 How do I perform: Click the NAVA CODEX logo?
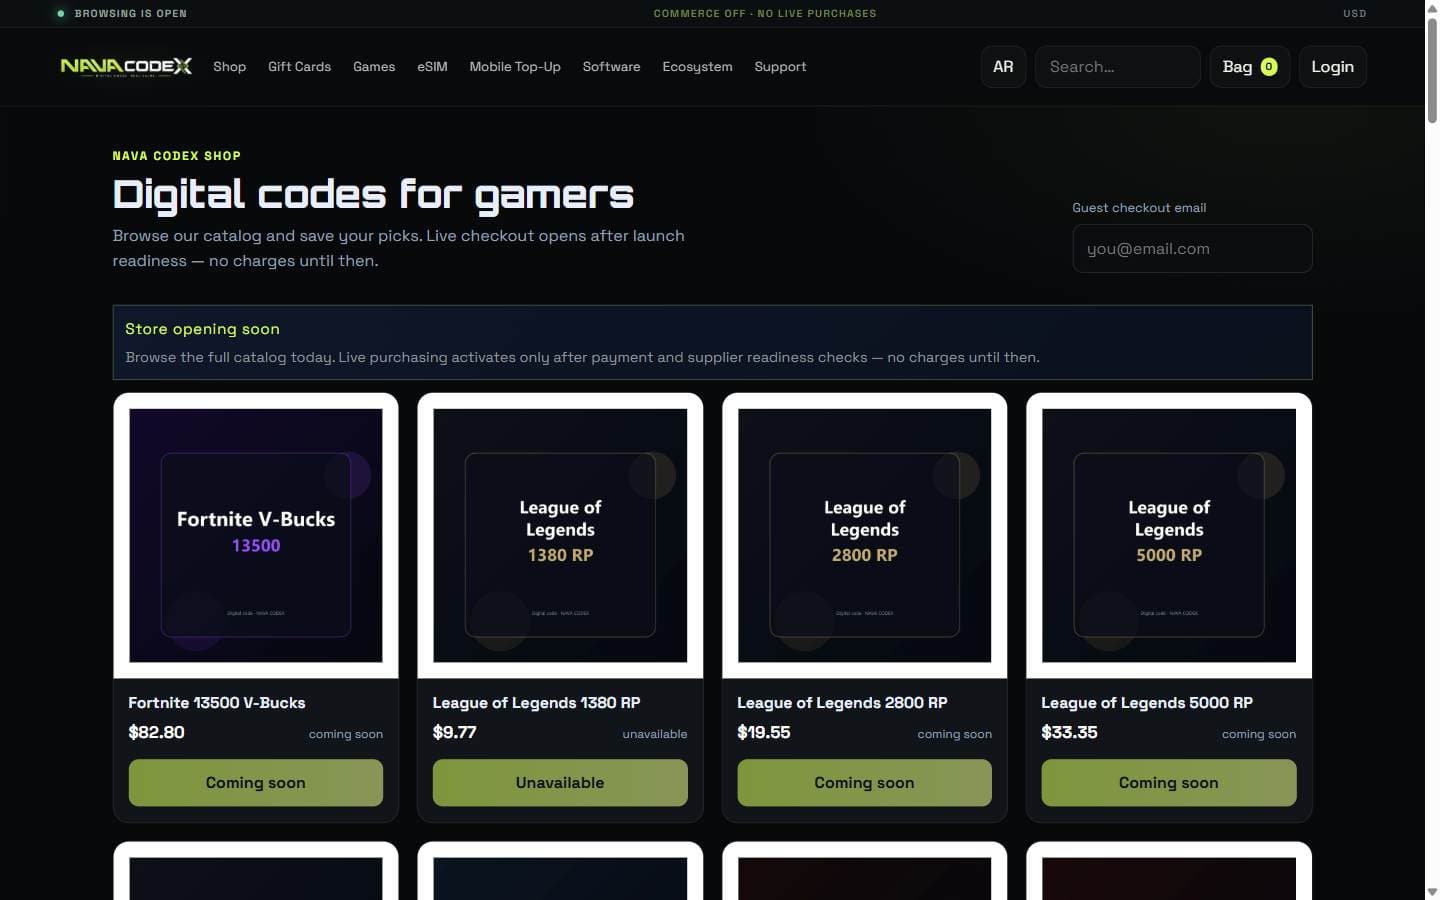126,67
